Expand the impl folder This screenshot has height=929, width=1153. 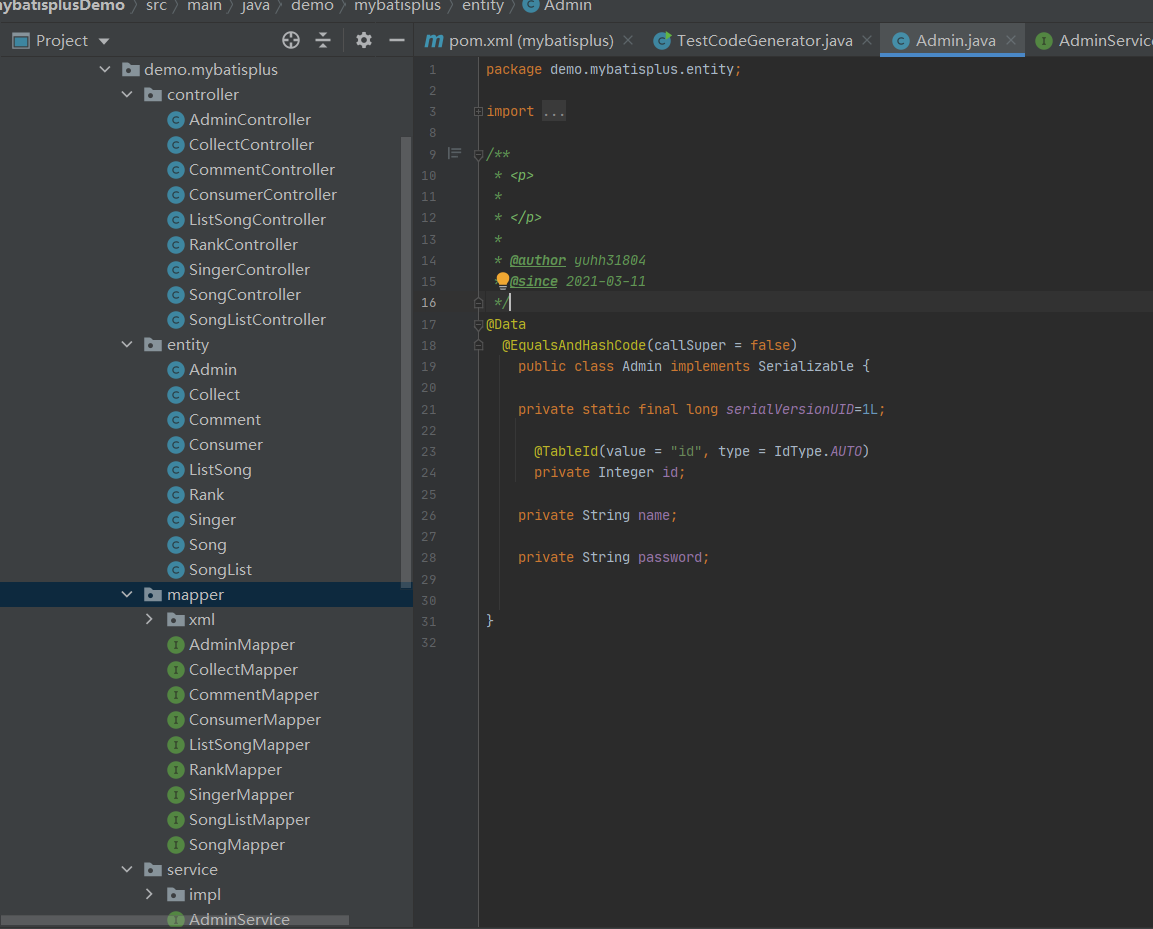click(x=149, y=894)
